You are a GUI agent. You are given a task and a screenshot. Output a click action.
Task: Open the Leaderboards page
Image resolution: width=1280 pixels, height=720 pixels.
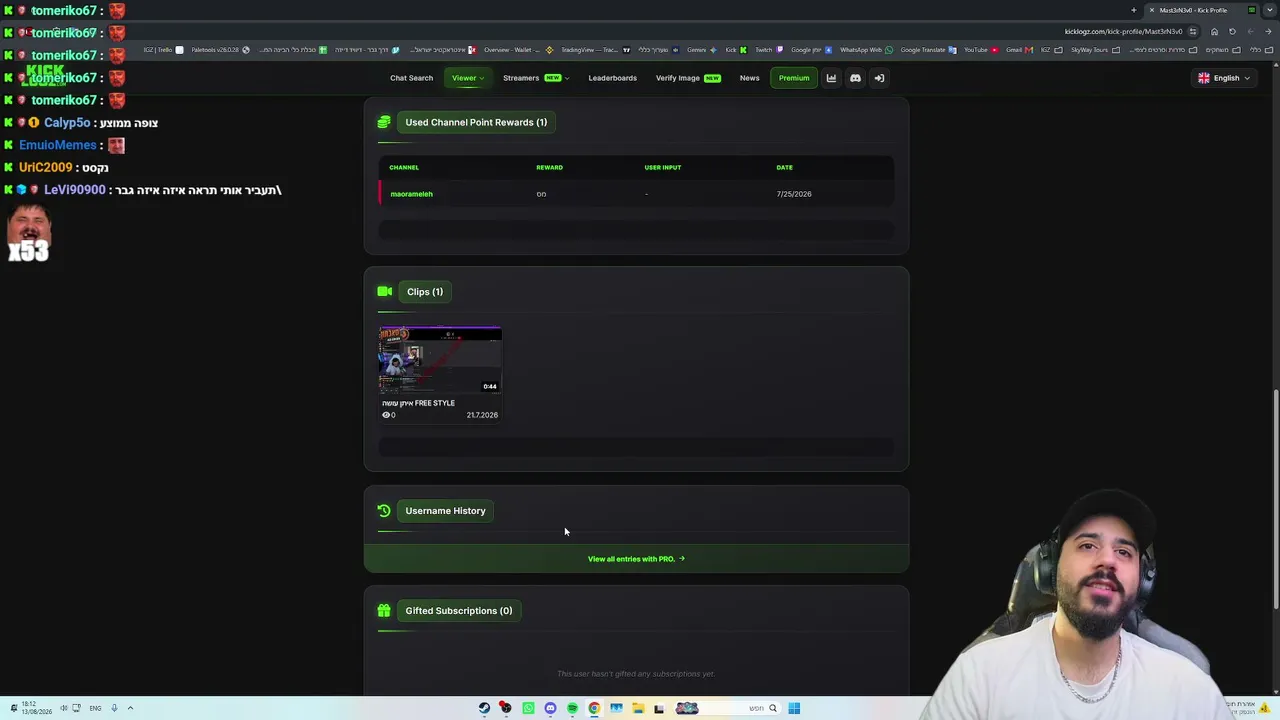coord(612,78)
